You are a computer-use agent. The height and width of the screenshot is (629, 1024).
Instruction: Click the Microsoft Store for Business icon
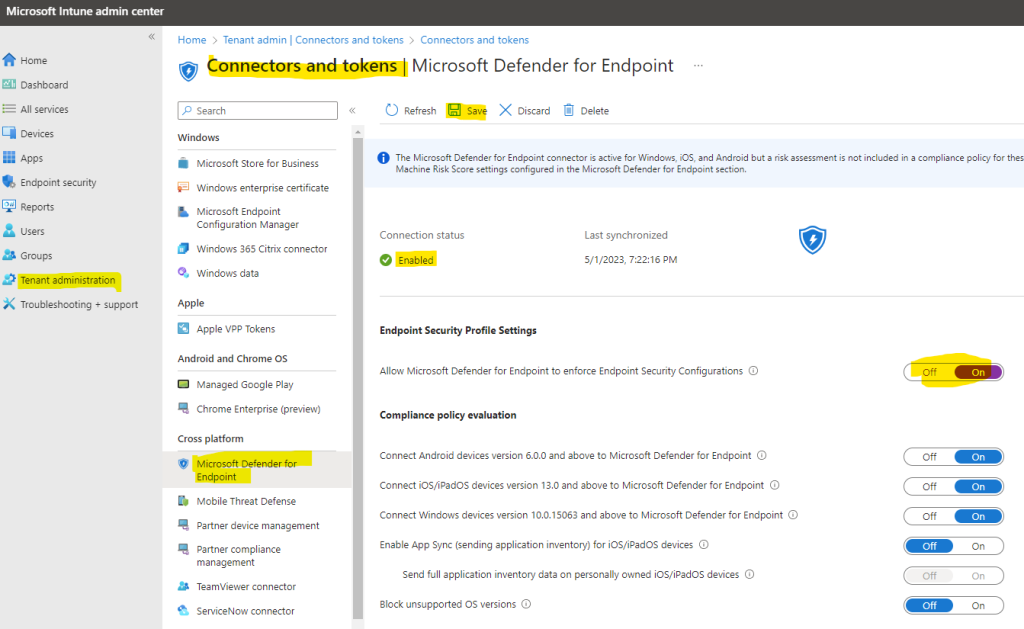pos(184,163)
